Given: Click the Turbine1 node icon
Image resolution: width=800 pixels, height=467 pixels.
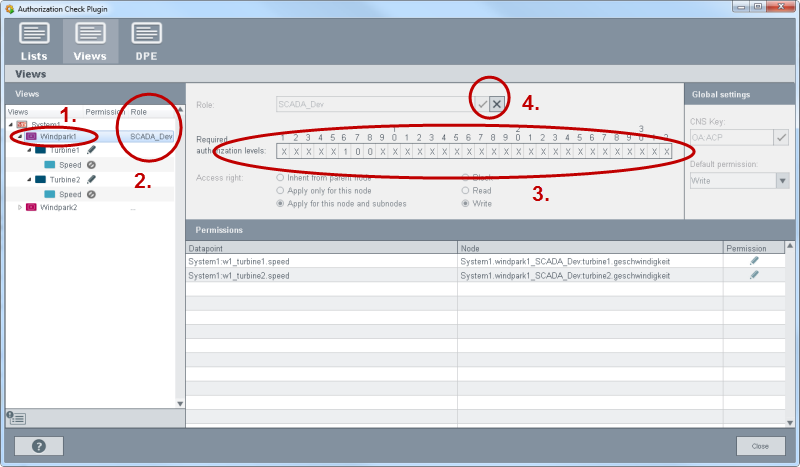Looking at the screenshot, I should tap(40, 150).
